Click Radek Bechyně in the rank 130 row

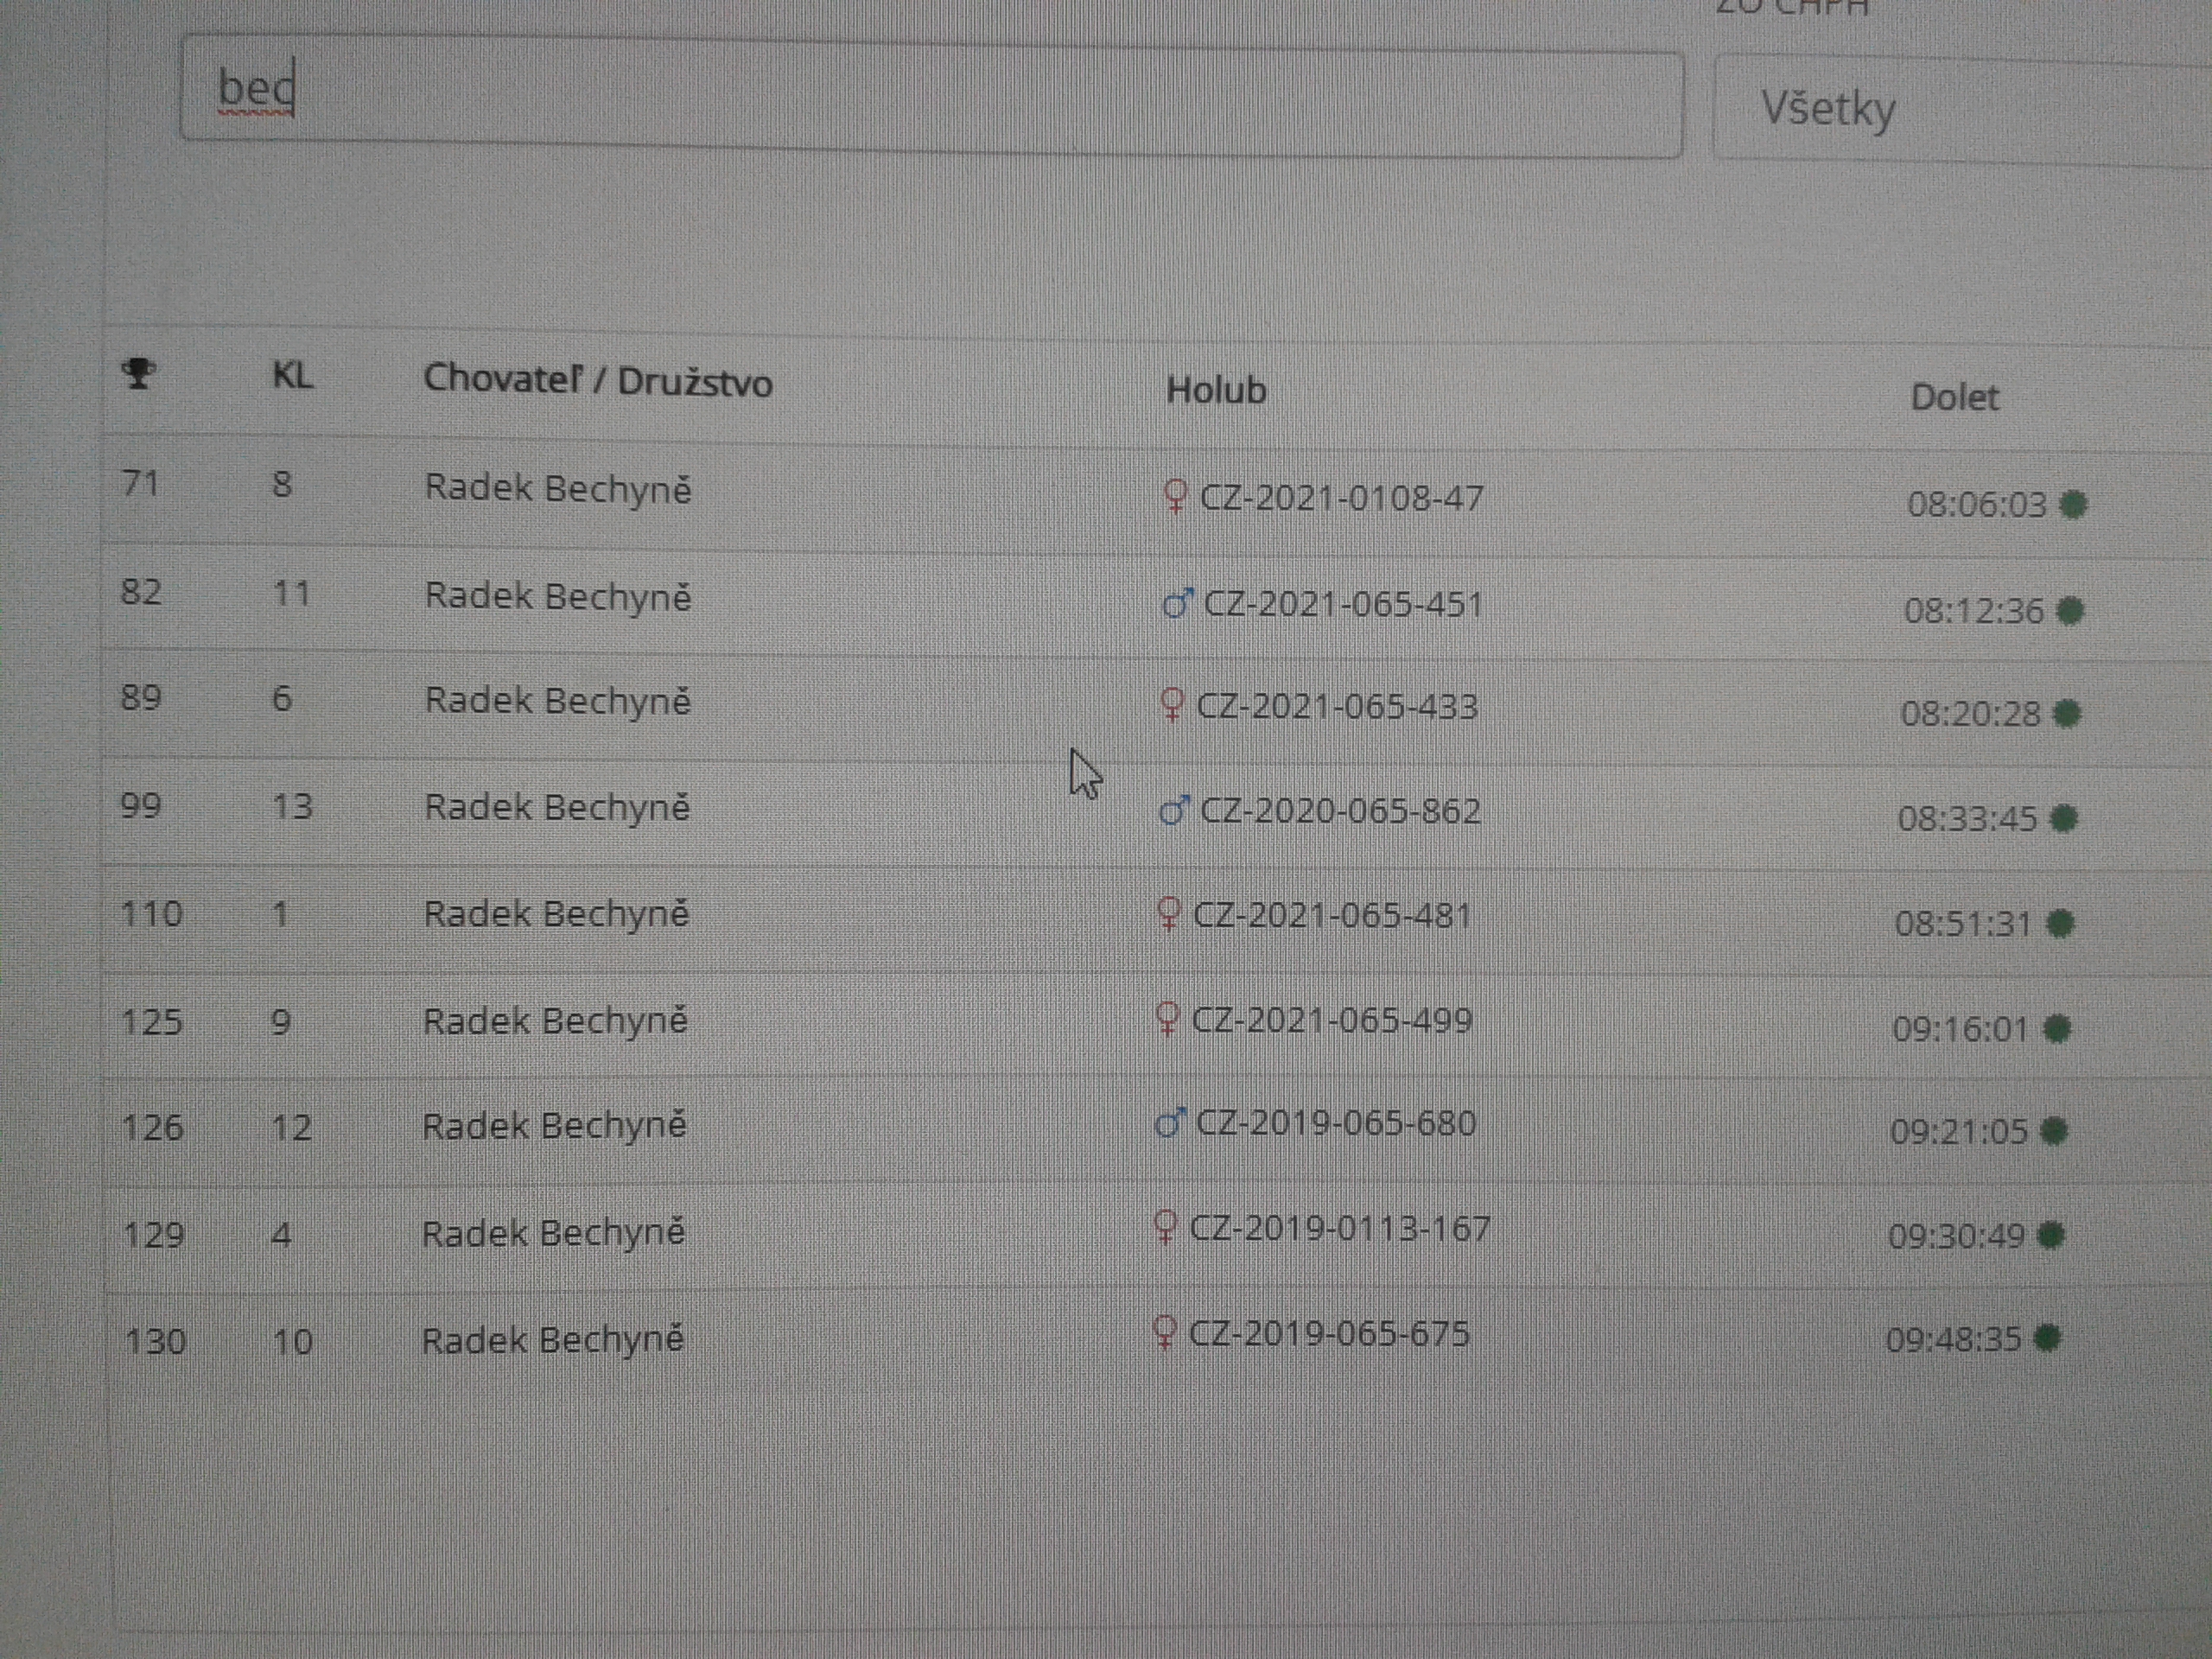coord(552,1340)
